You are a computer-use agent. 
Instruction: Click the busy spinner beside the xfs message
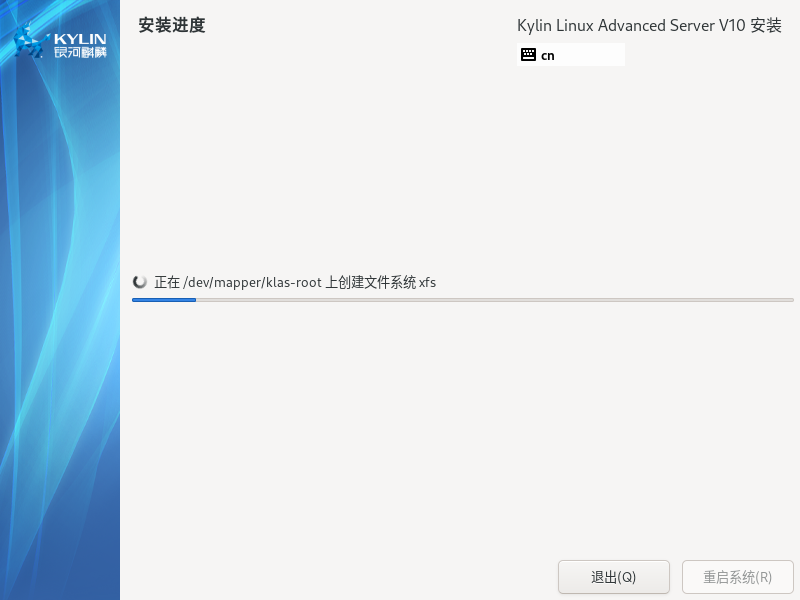(x=141, y=282)
